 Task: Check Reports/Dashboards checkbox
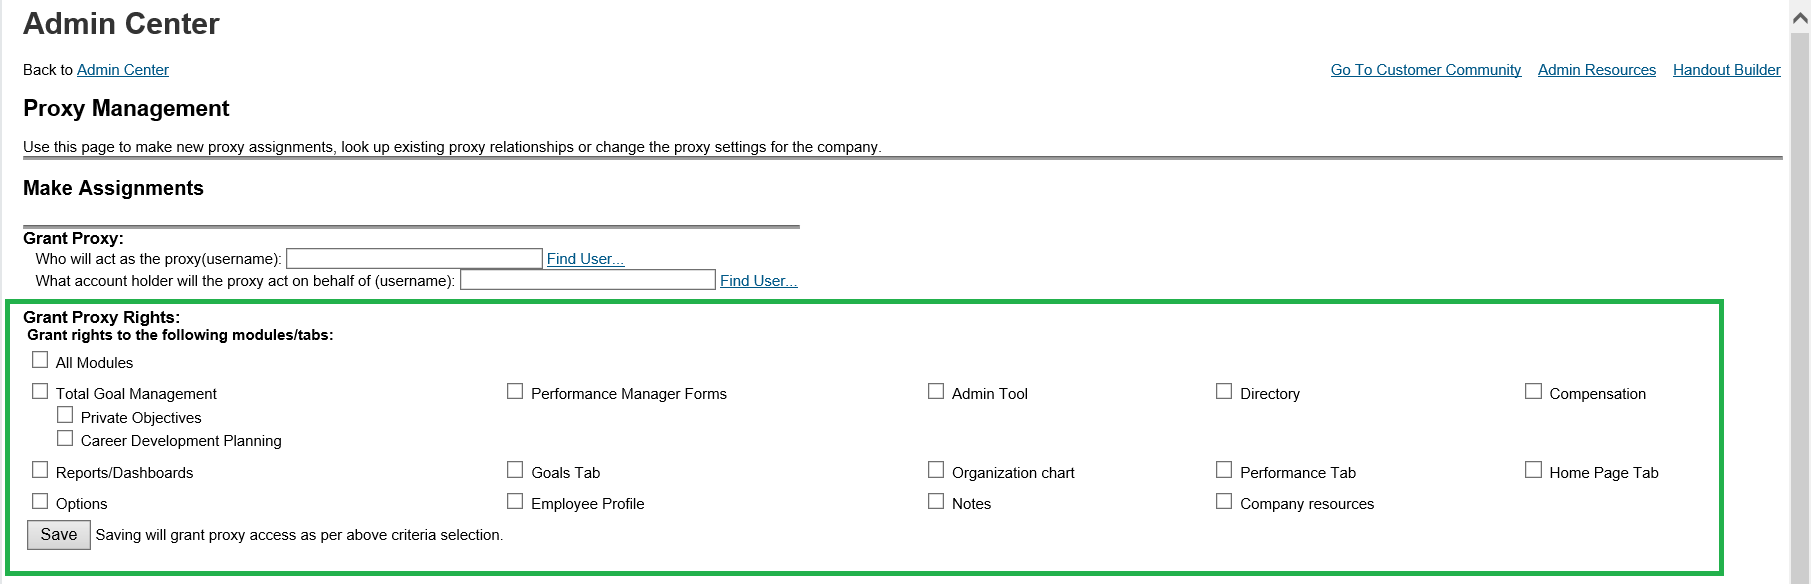click(40, 470)
